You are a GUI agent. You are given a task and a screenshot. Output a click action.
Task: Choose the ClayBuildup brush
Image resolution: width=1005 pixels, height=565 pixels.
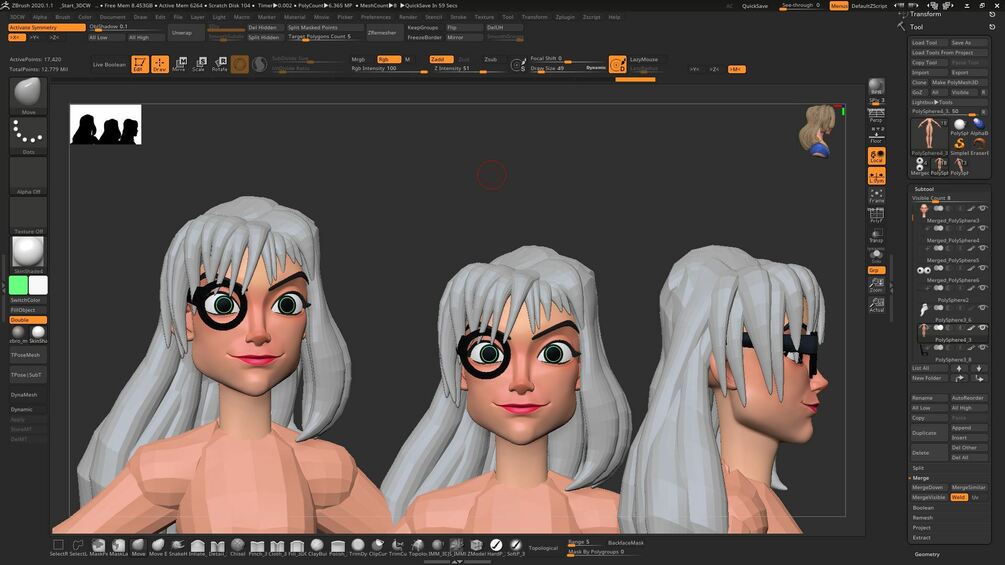tap(317, 546)
